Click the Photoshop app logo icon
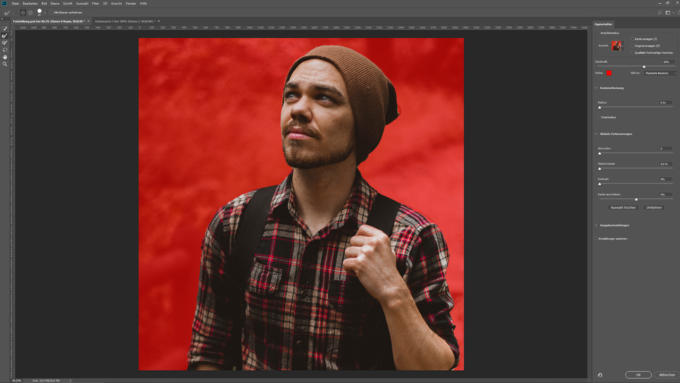Viewport: 680px width, 383px height. (x=4, y=3)
